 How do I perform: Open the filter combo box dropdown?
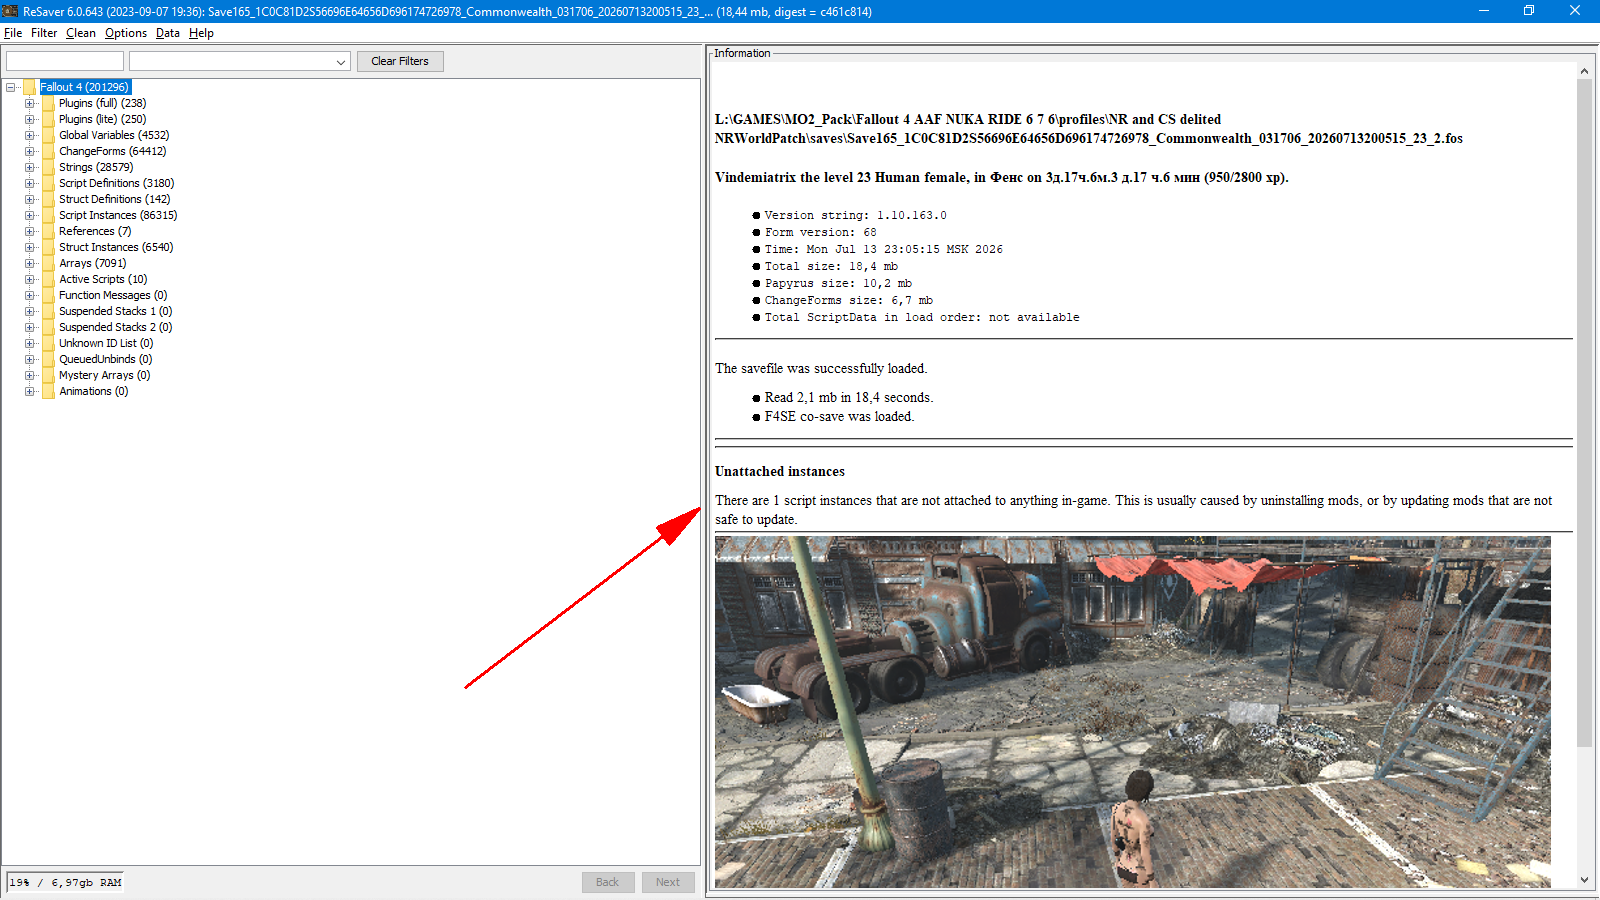(x=341, y=62)
